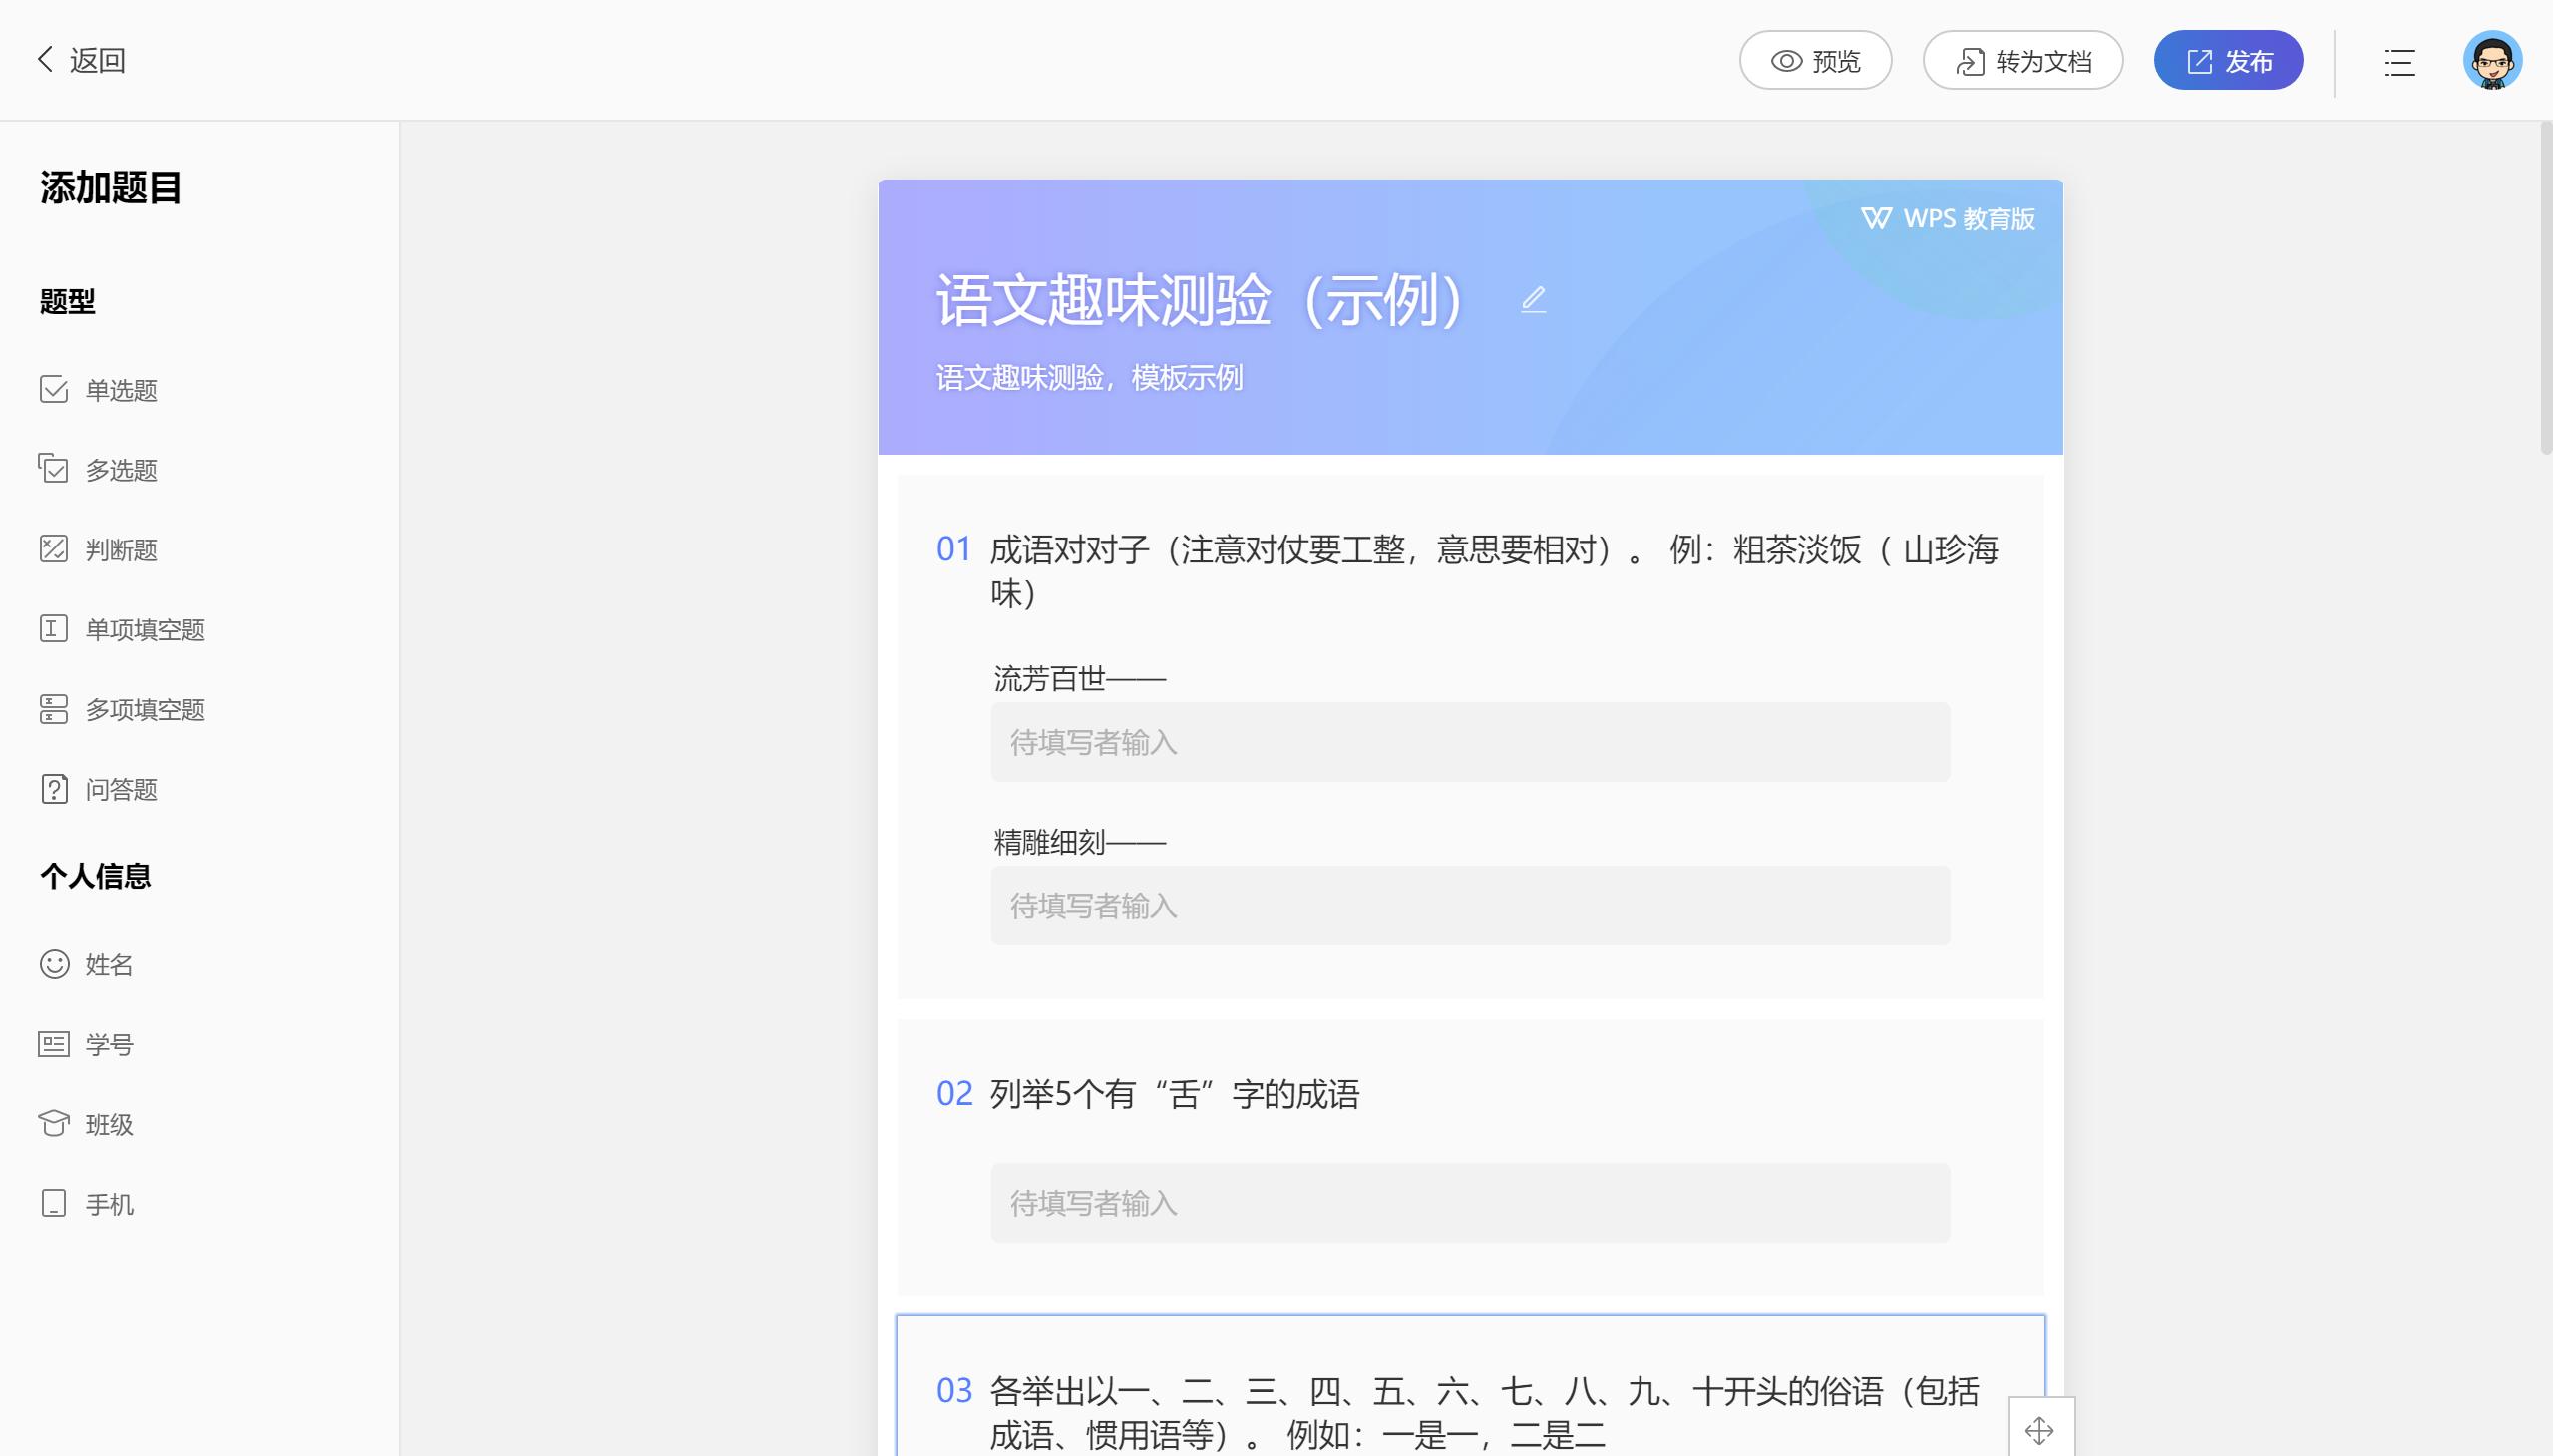Add a 判断题 (true/false) question
The width and height of the screenshot is (2553, 1456).
click(x=119, y=549)
